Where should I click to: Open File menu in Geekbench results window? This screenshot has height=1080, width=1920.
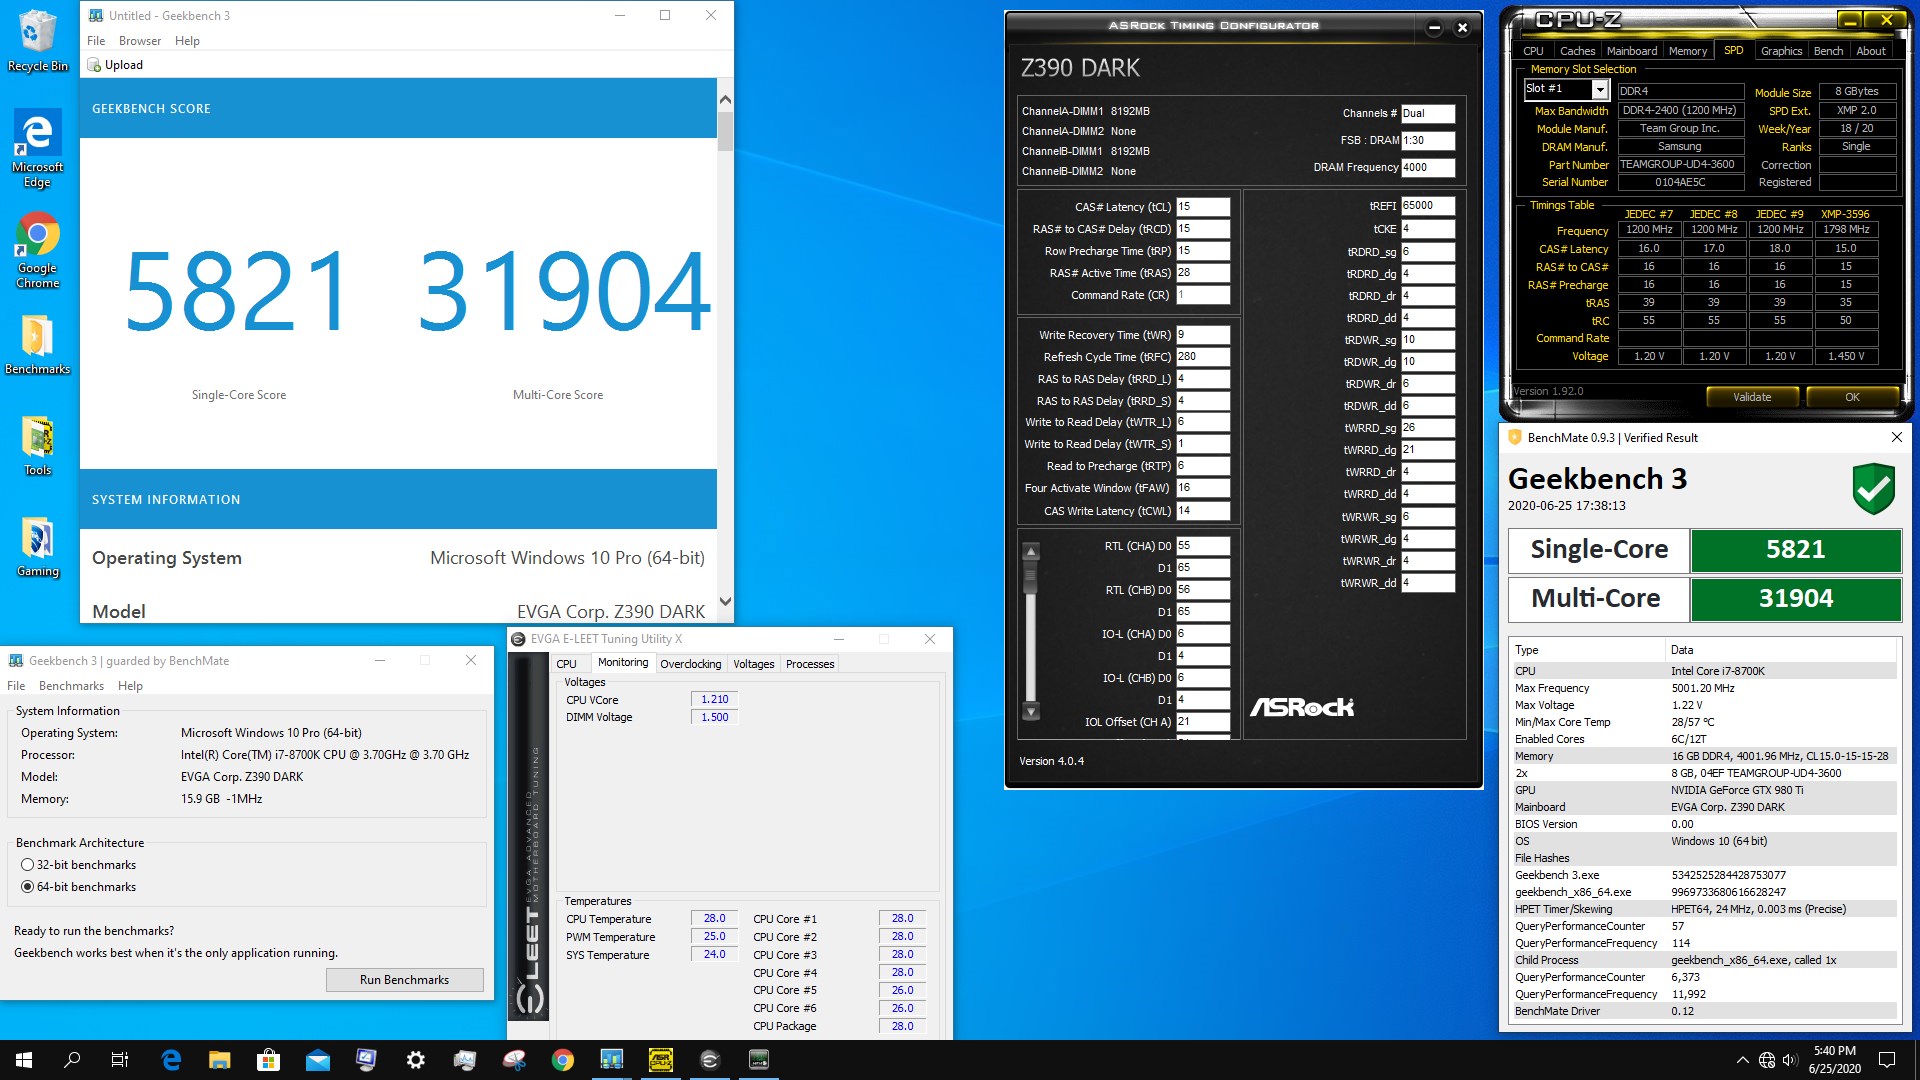[96, 41]
